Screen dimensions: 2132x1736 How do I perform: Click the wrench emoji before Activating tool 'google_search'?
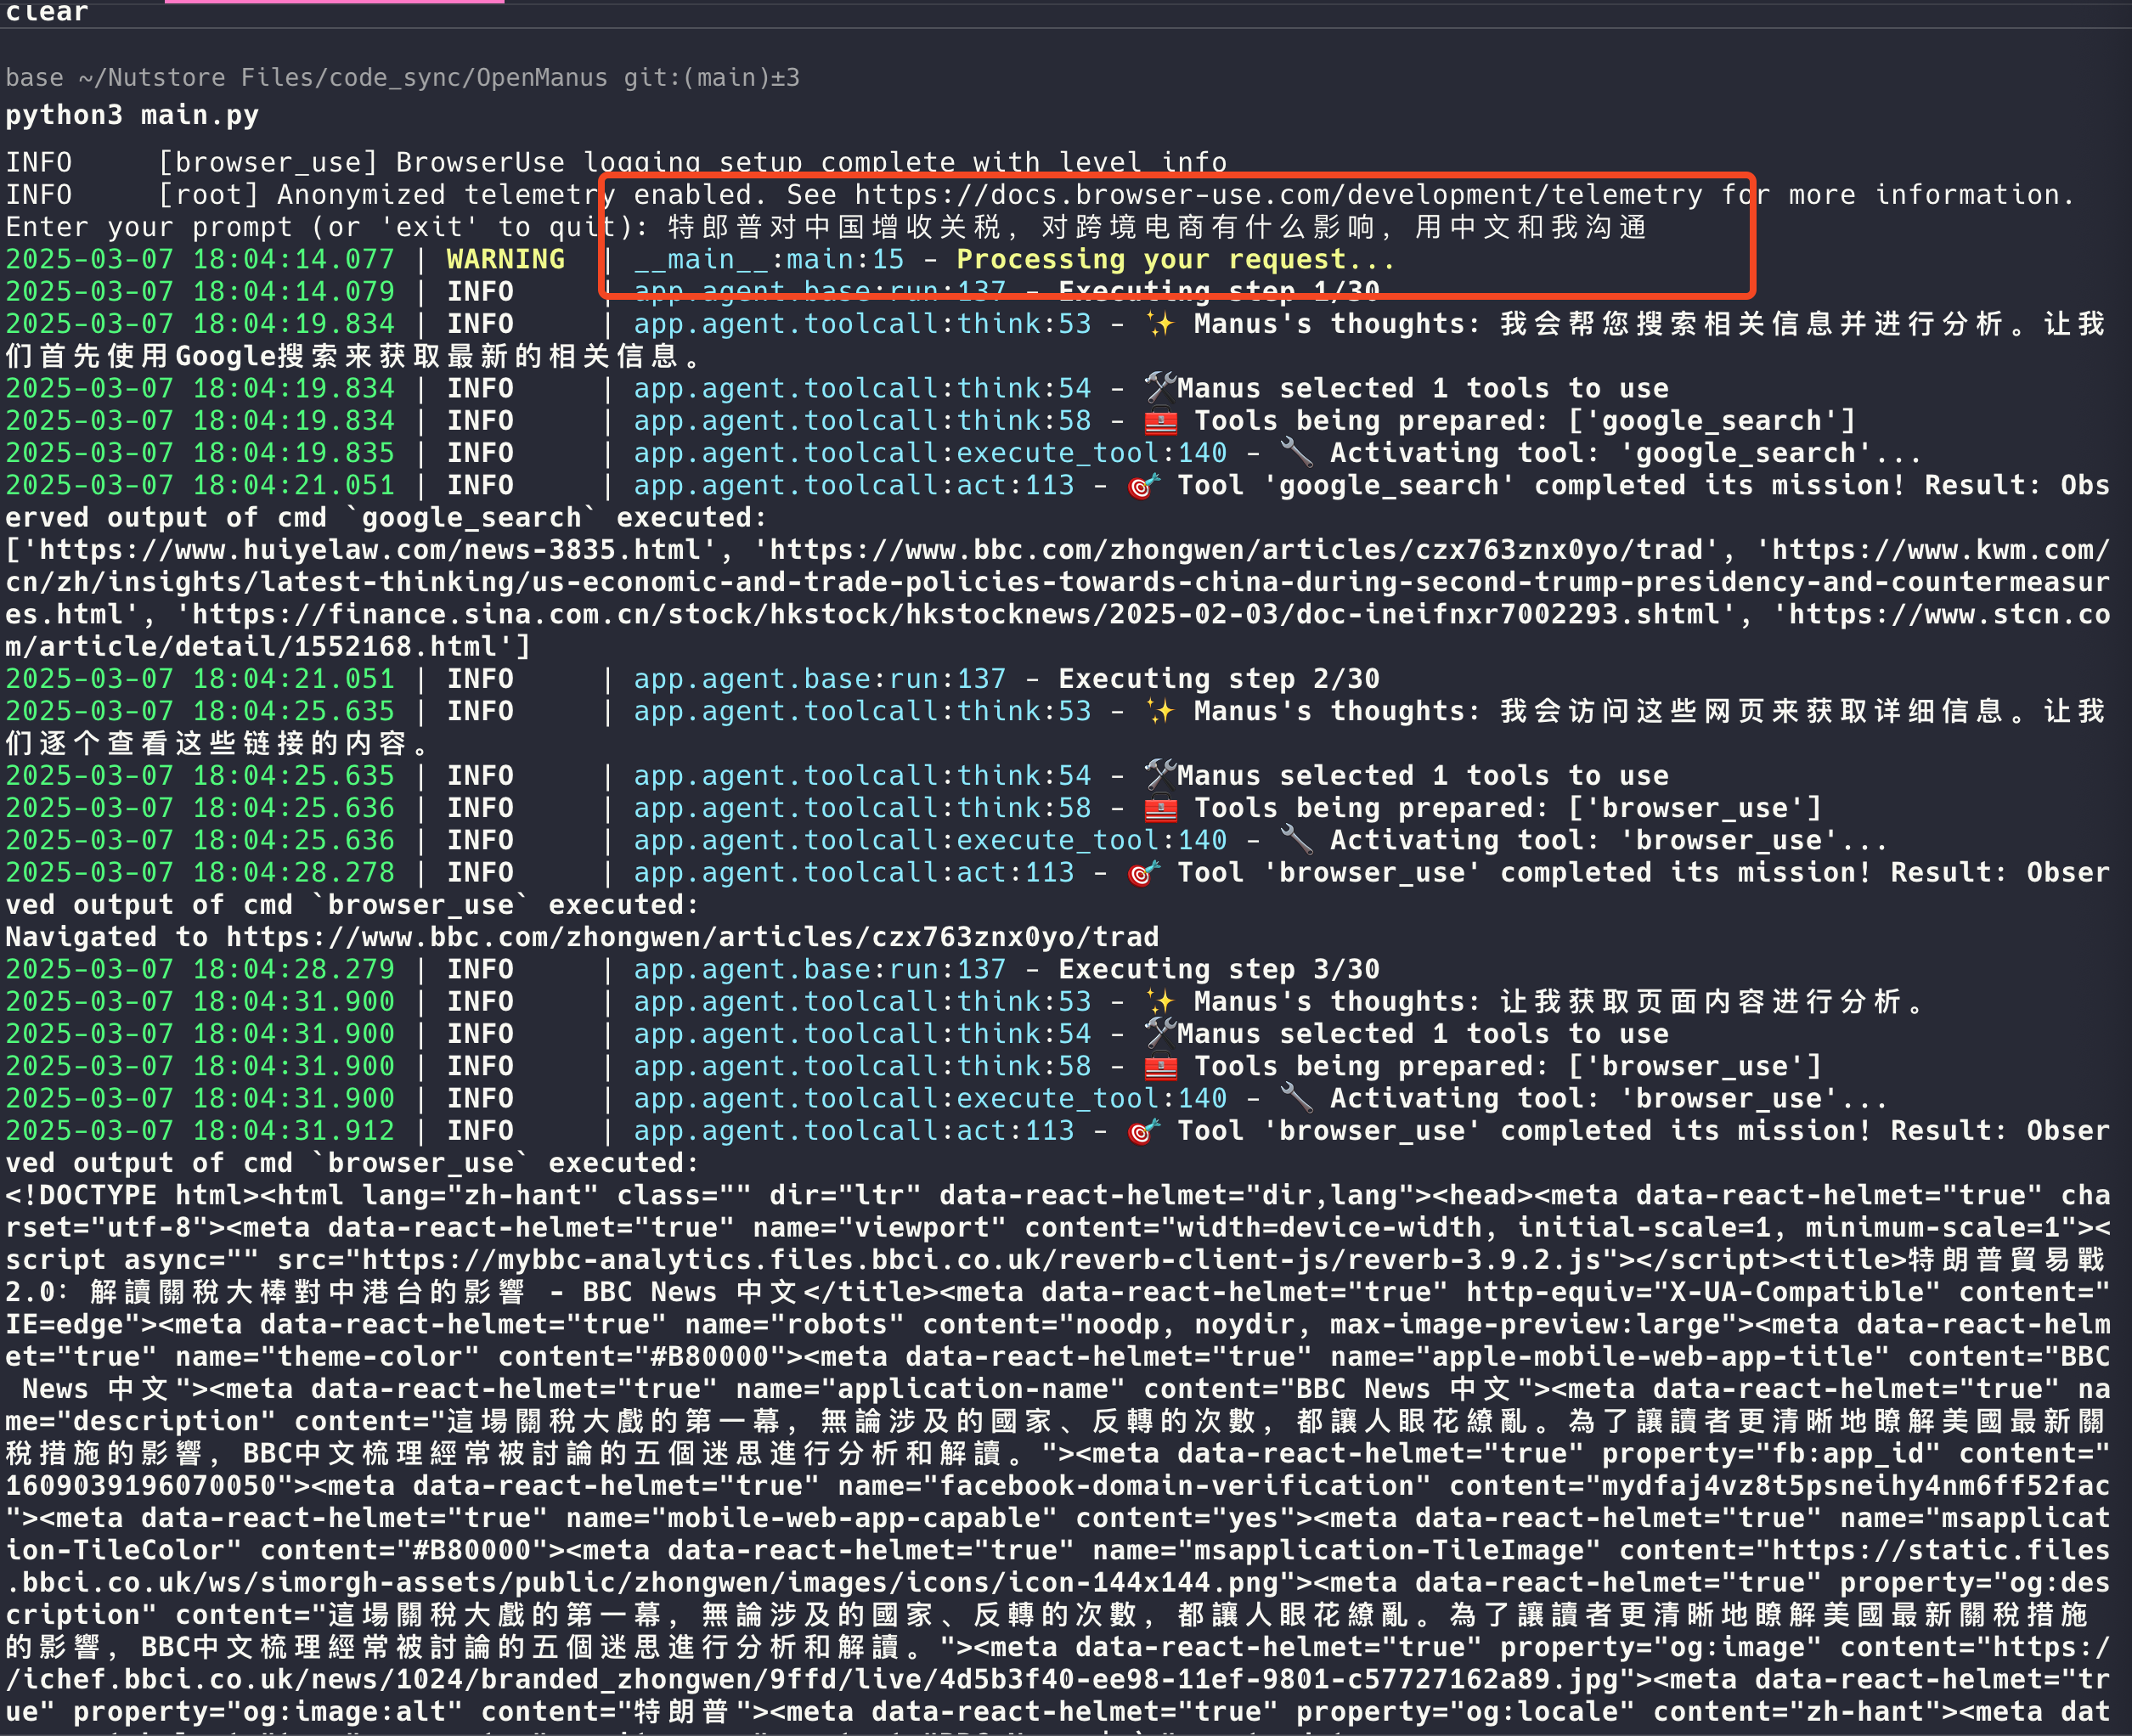(1296, 453)
